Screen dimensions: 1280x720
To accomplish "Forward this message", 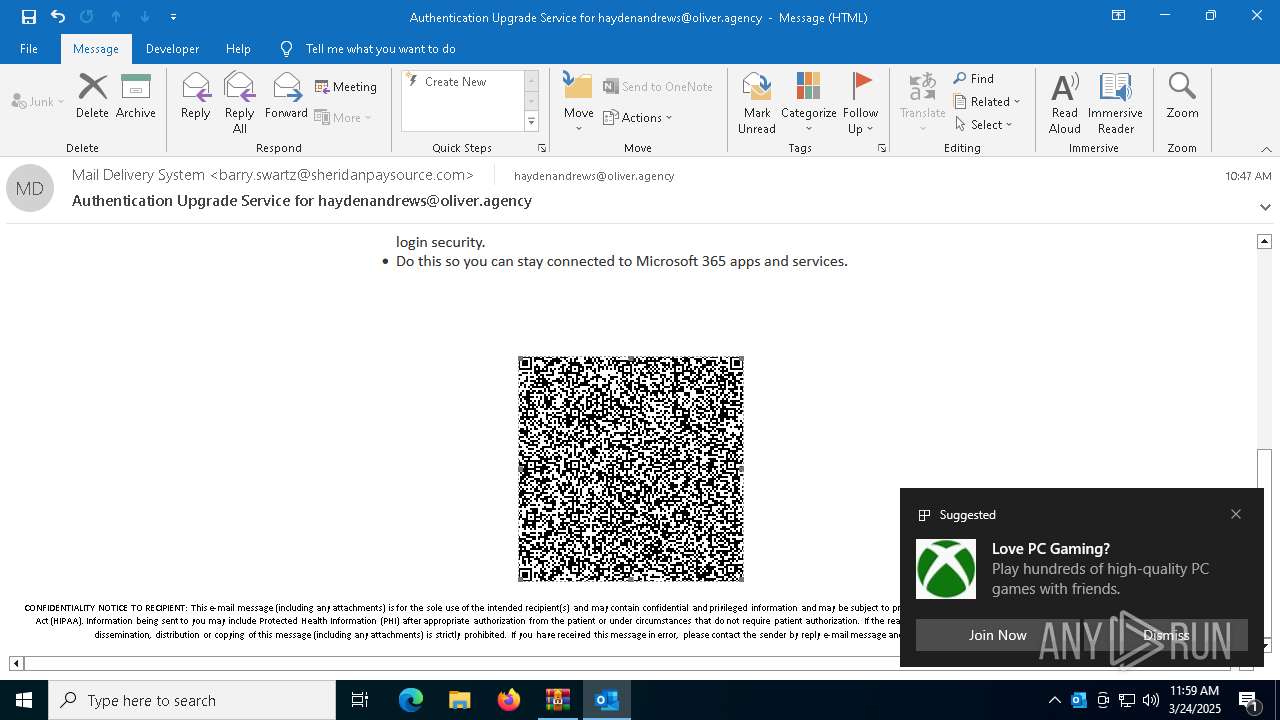I will point(286,96).
